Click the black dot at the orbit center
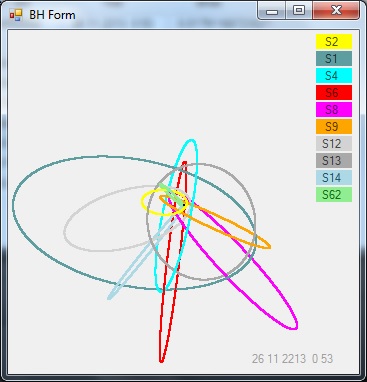Screen dimensions: 367x382 (x=184, y=205)
